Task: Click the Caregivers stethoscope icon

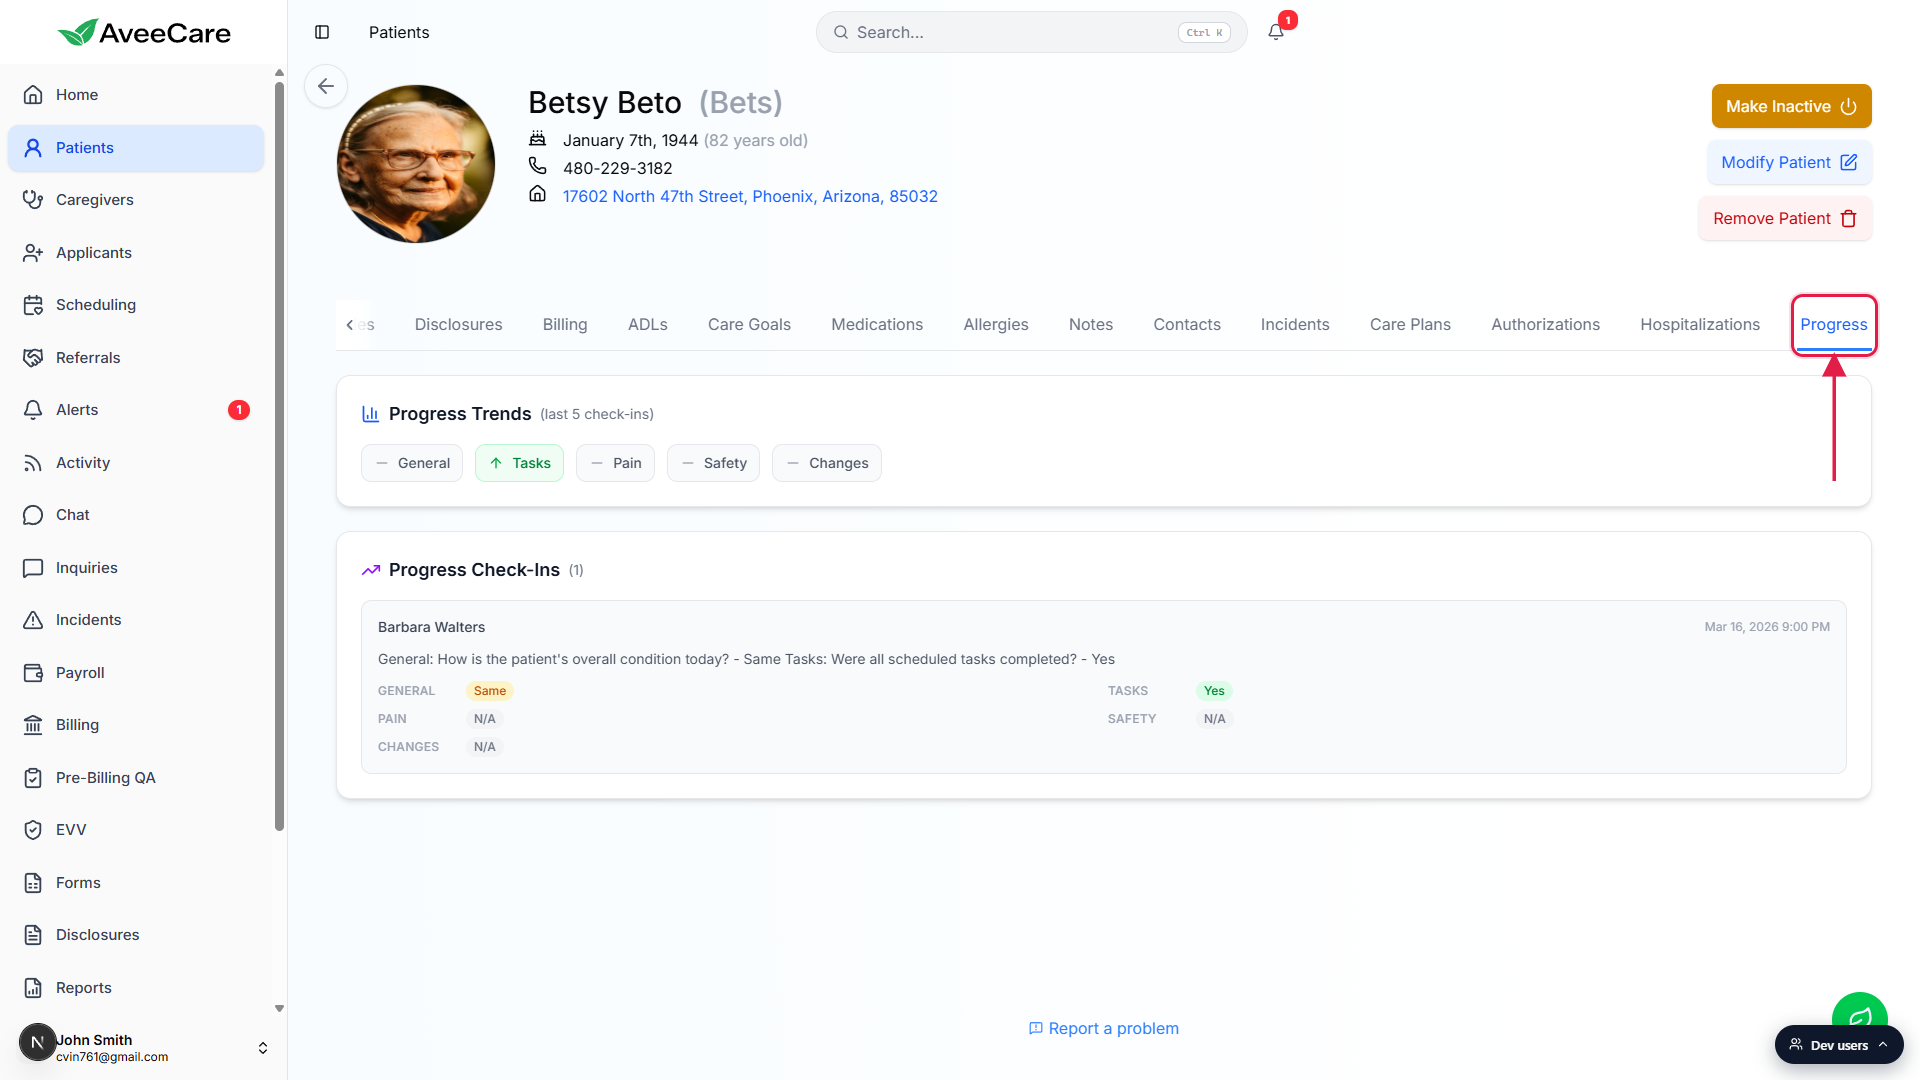Action: tap(33, 200)
